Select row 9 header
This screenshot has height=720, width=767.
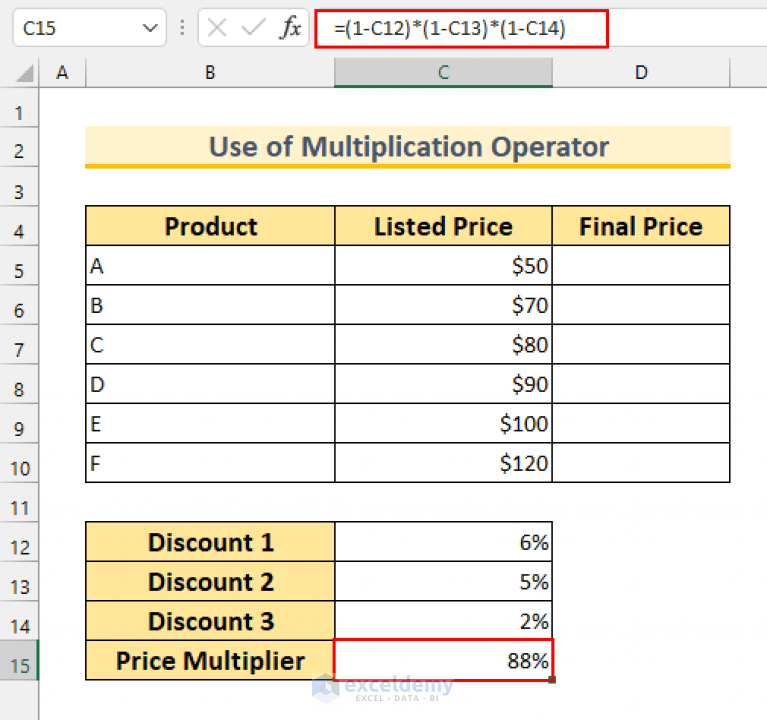[19, 424]
